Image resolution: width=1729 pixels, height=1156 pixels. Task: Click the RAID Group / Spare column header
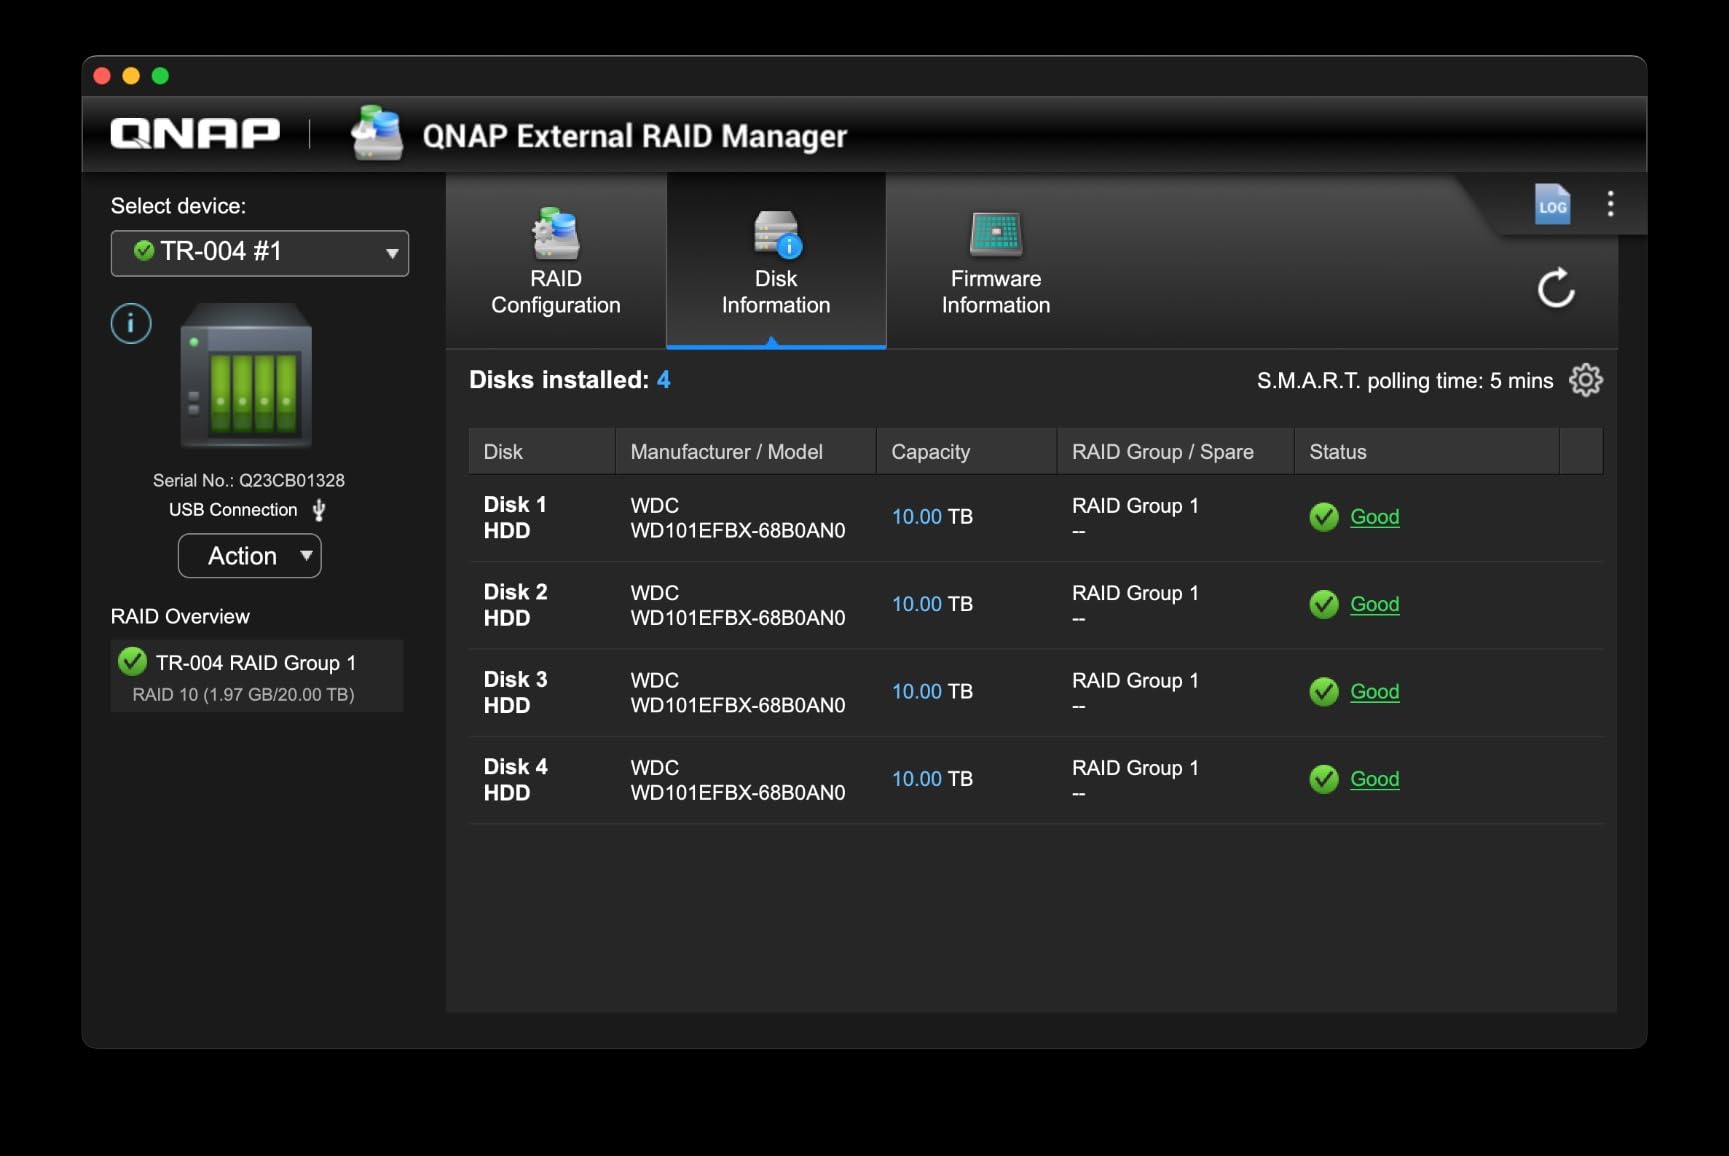[x=1176, y=452]
